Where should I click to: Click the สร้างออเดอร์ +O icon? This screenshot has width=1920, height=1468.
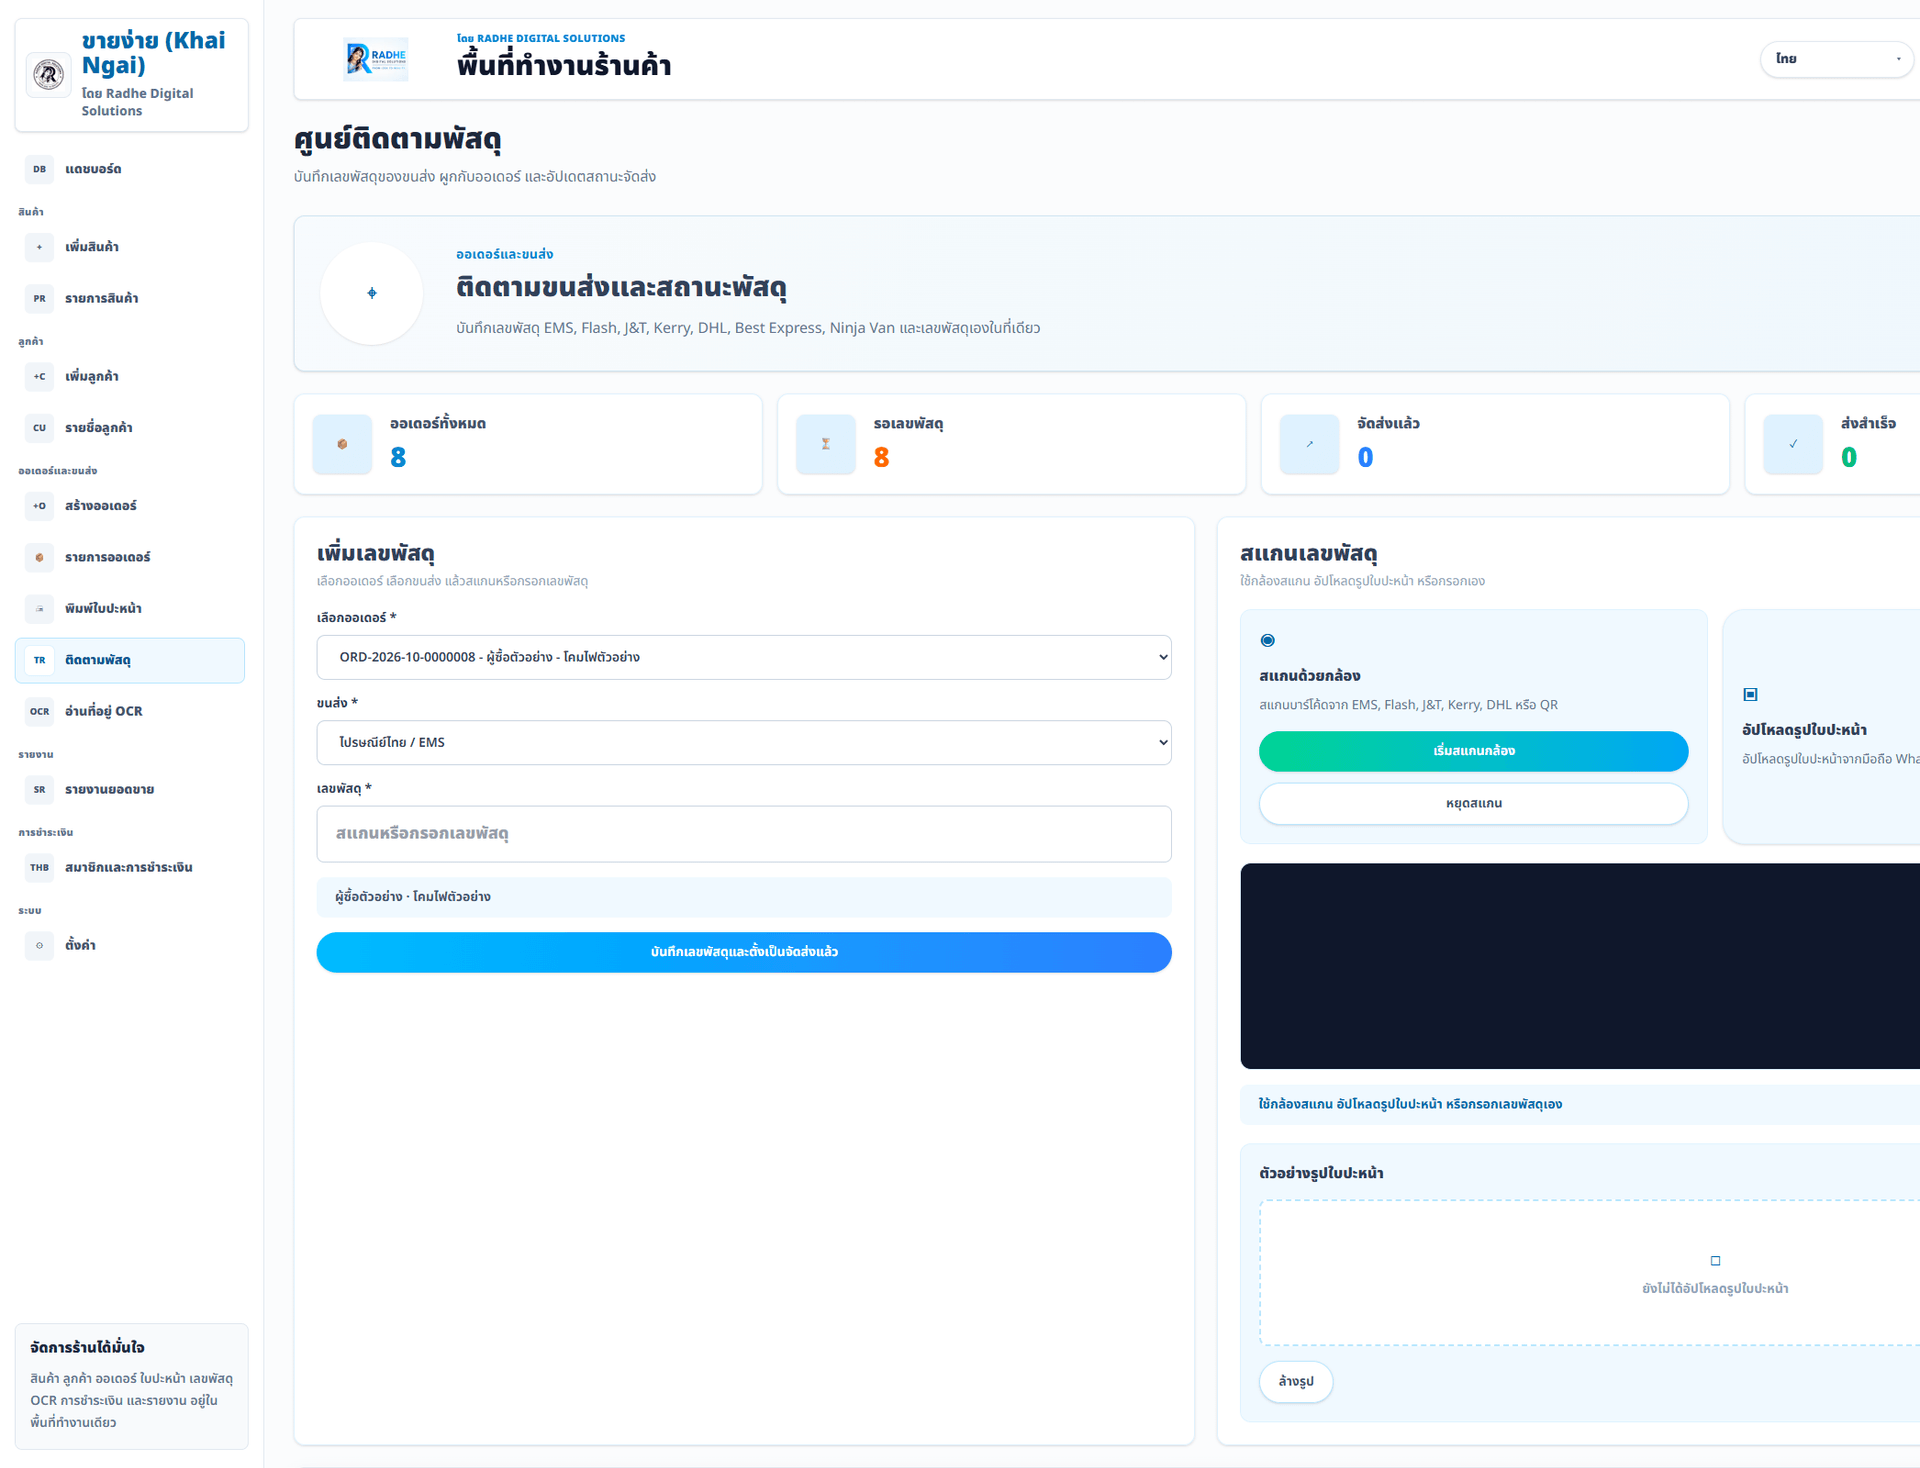coord(39,505)
